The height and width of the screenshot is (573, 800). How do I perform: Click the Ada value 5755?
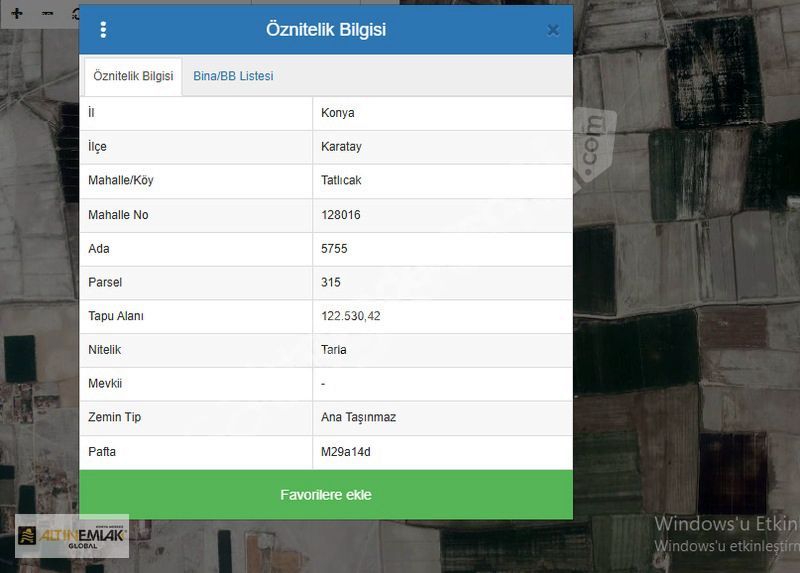click(334, 249)
